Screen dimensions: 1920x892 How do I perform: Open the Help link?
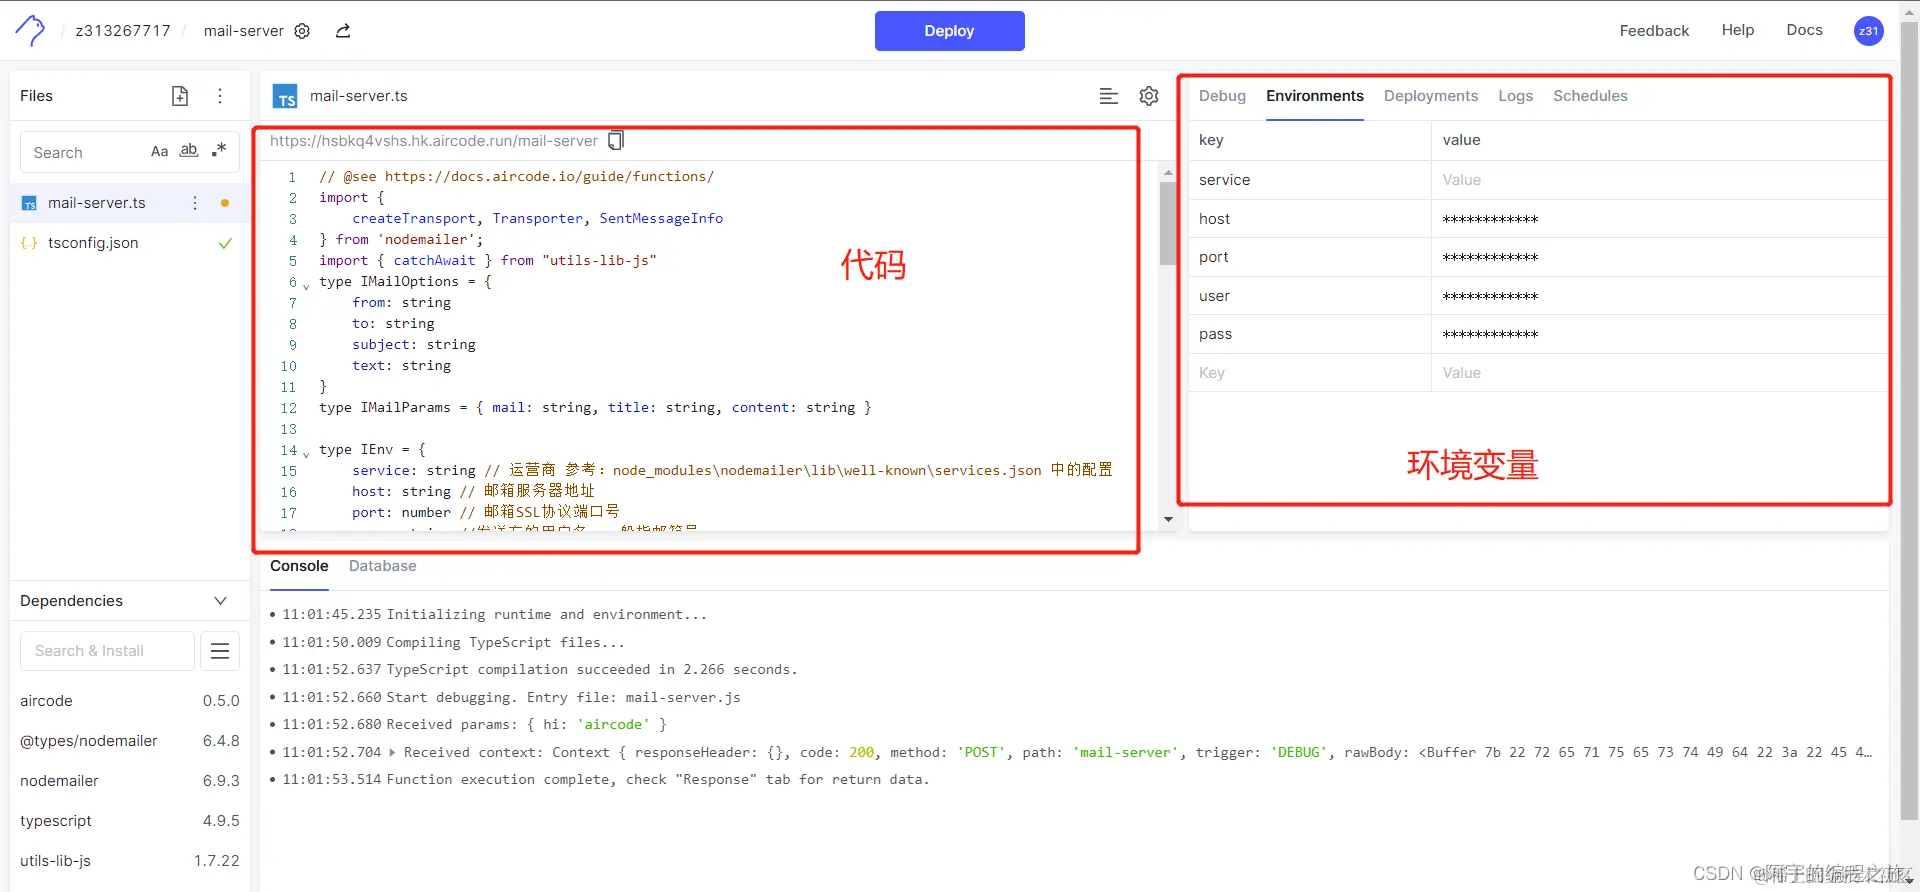1738,30
